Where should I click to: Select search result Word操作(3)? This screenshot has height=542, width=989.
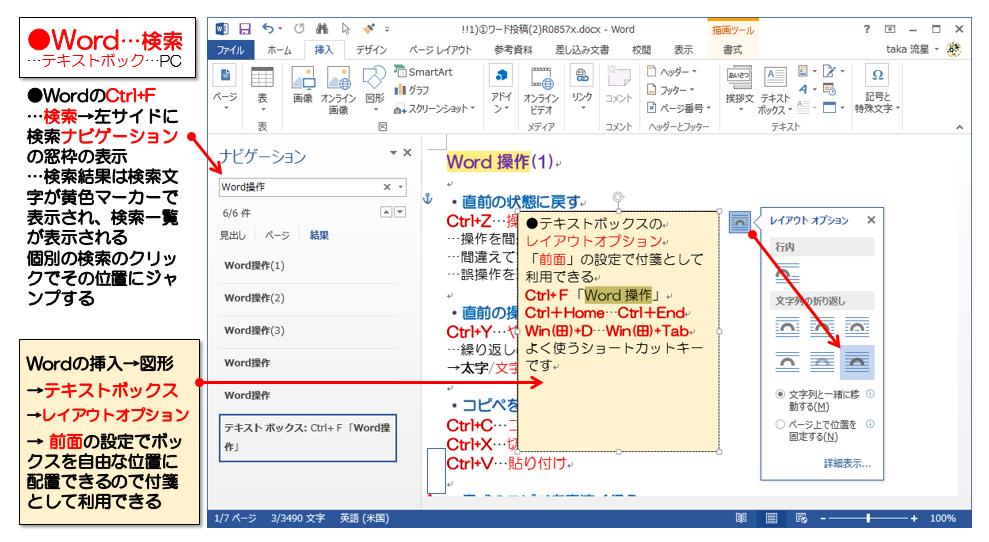click(x=308, y=331)
